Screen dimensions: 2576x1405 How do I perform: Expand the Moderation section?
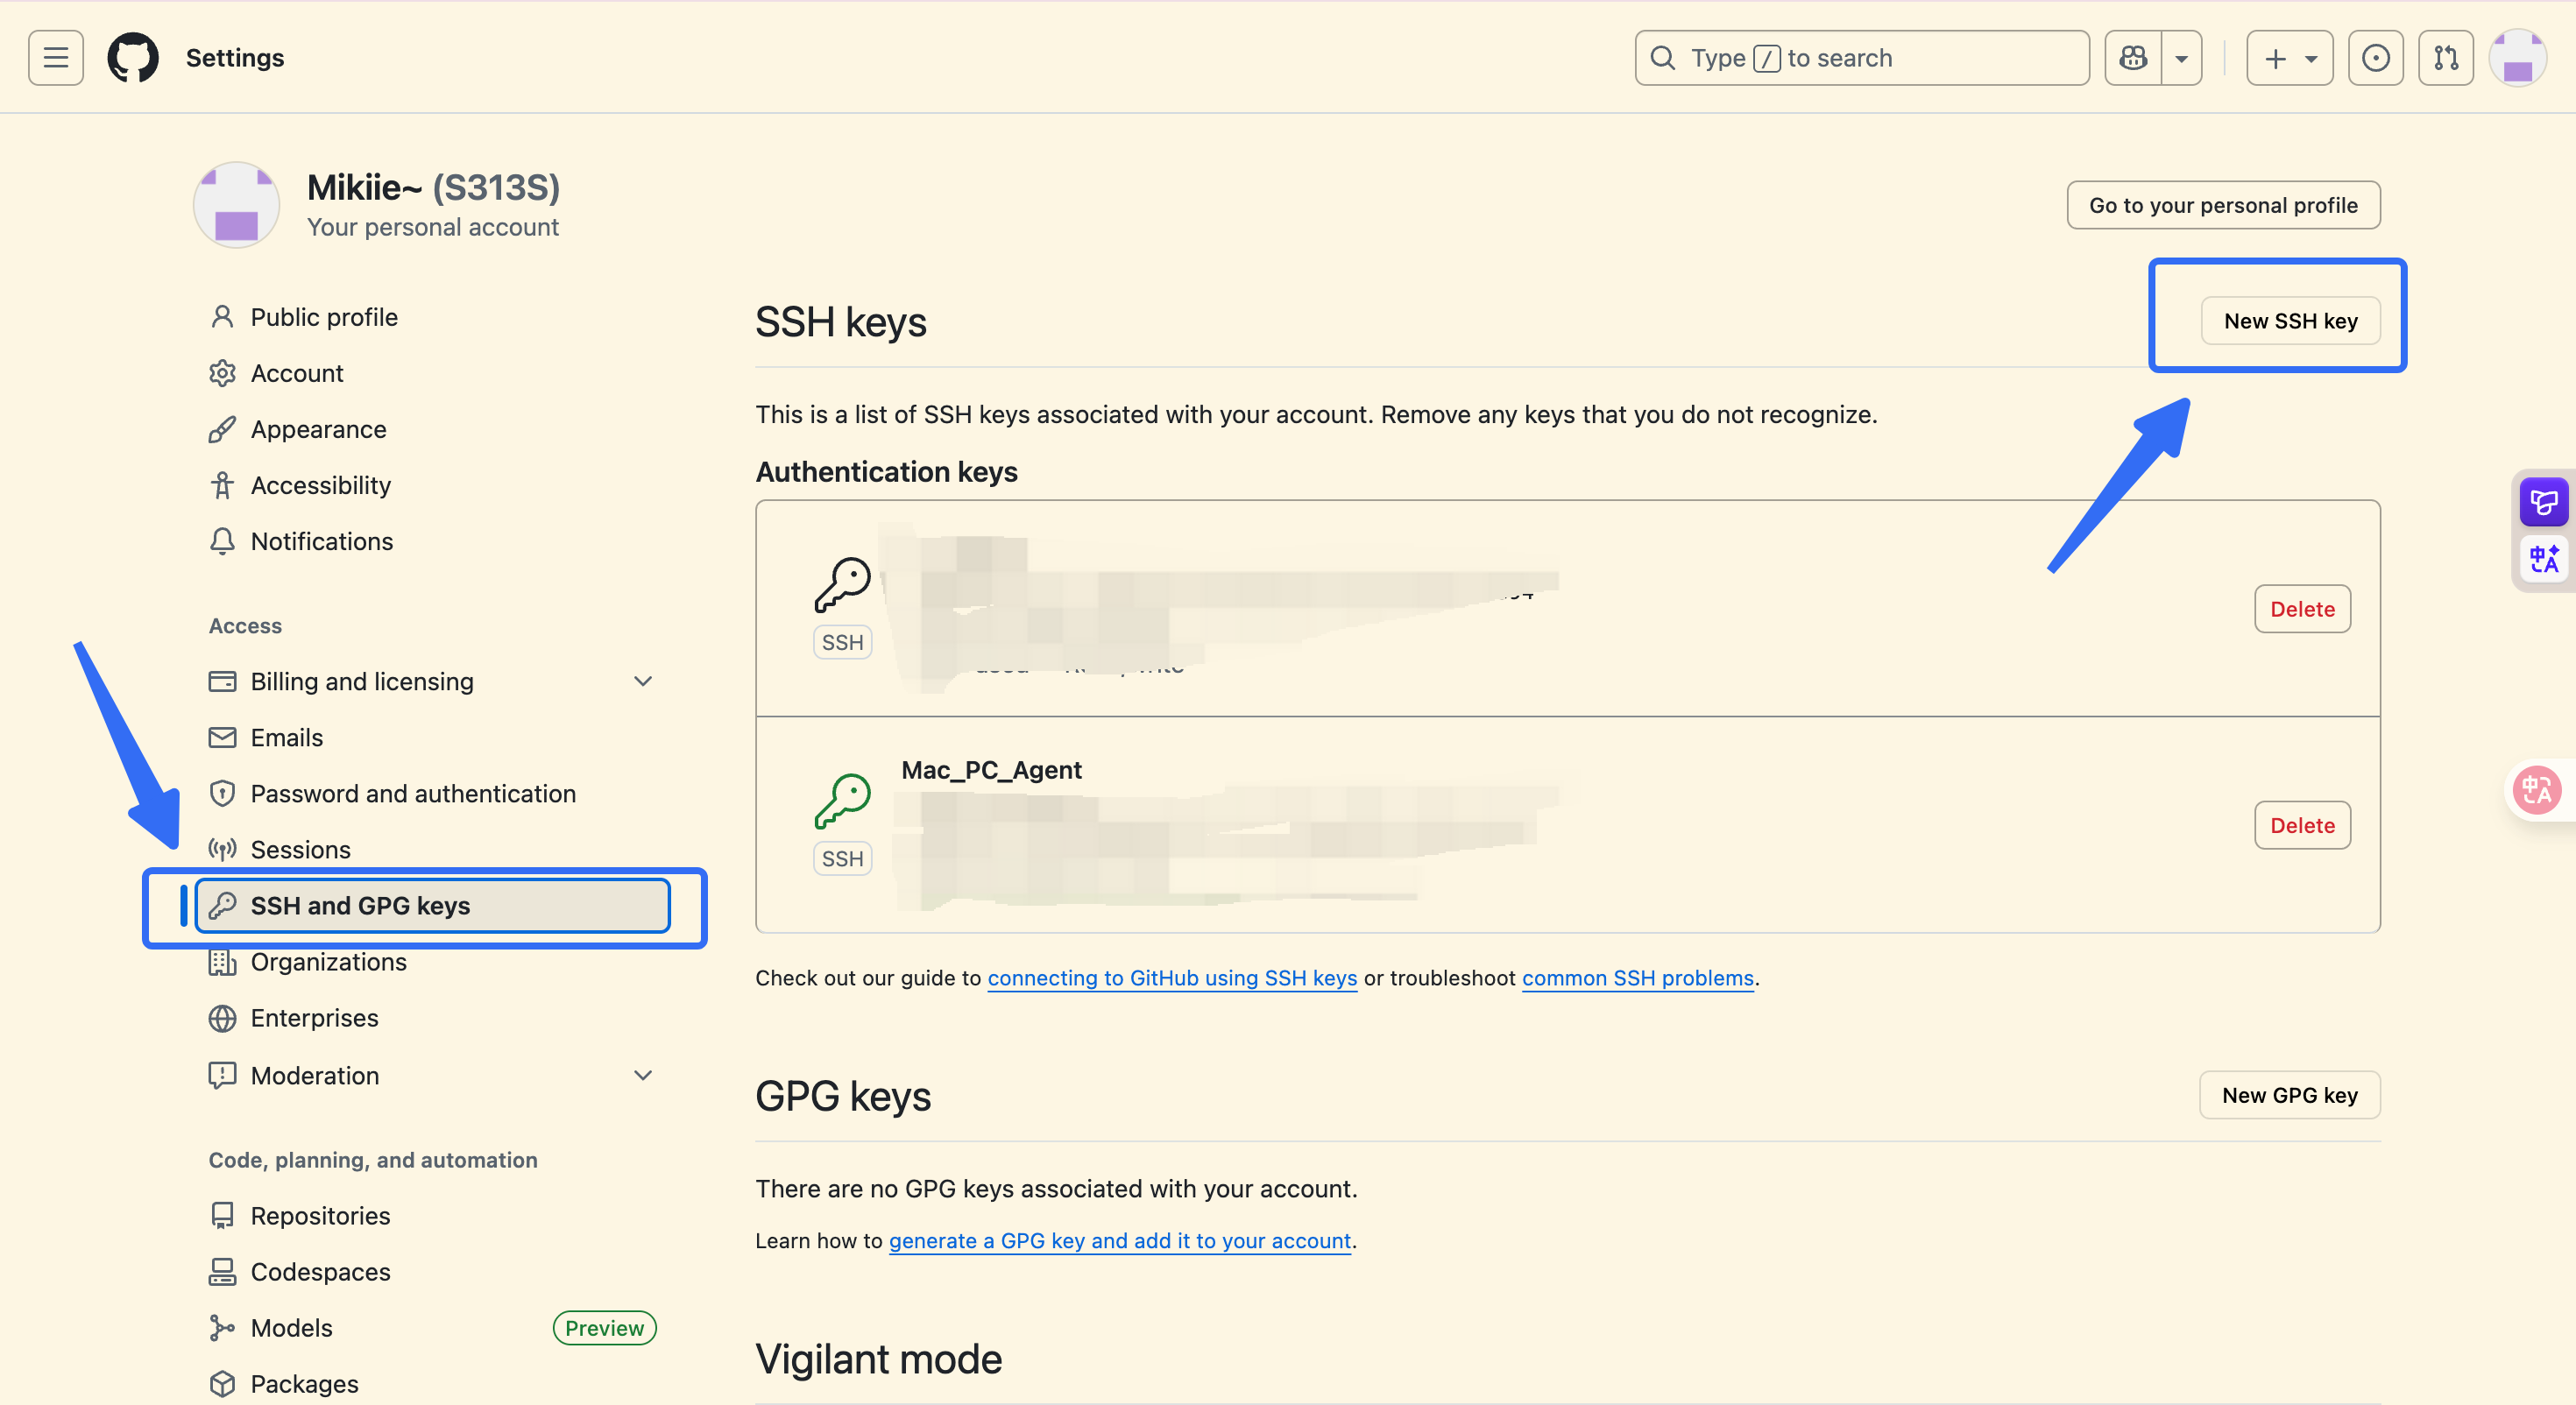click(x=643, y=1075)
